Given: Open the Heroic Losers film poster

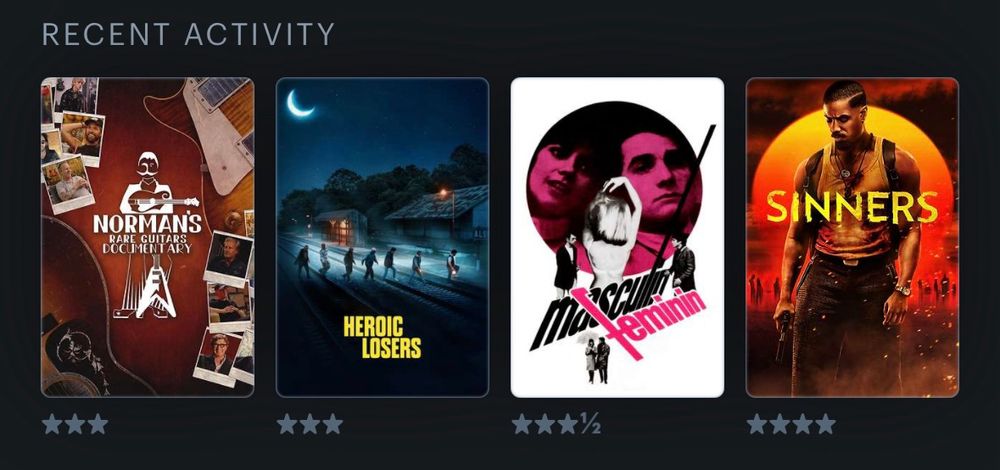Looking at the screenshot, I should point(382,237).
